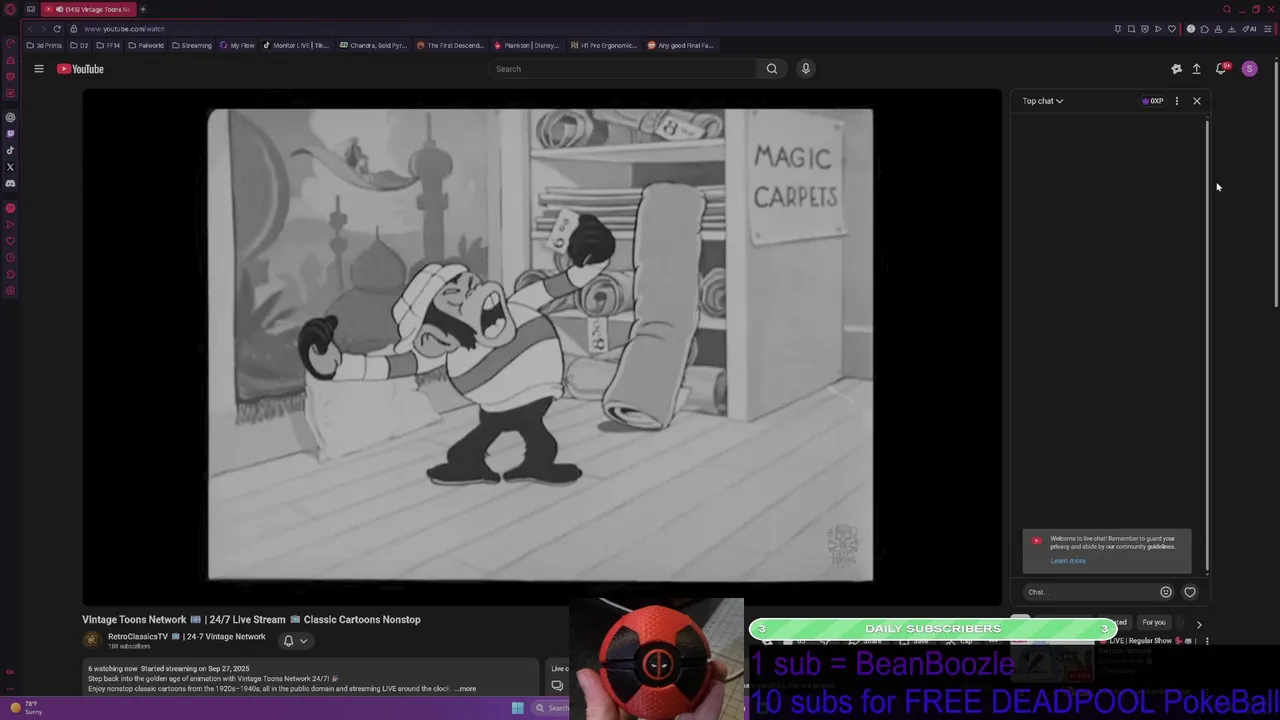1280x720 pixels.
Task: Expand the description with ...more
Action: point(465,689)
